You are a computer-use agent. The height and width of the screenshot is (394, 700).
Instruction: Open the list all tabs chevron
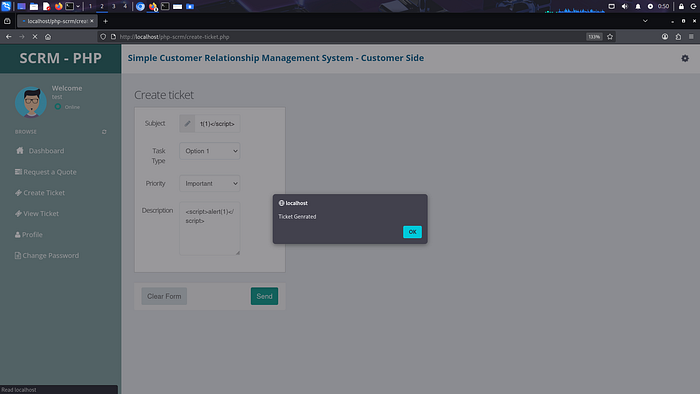click(645, 21)
